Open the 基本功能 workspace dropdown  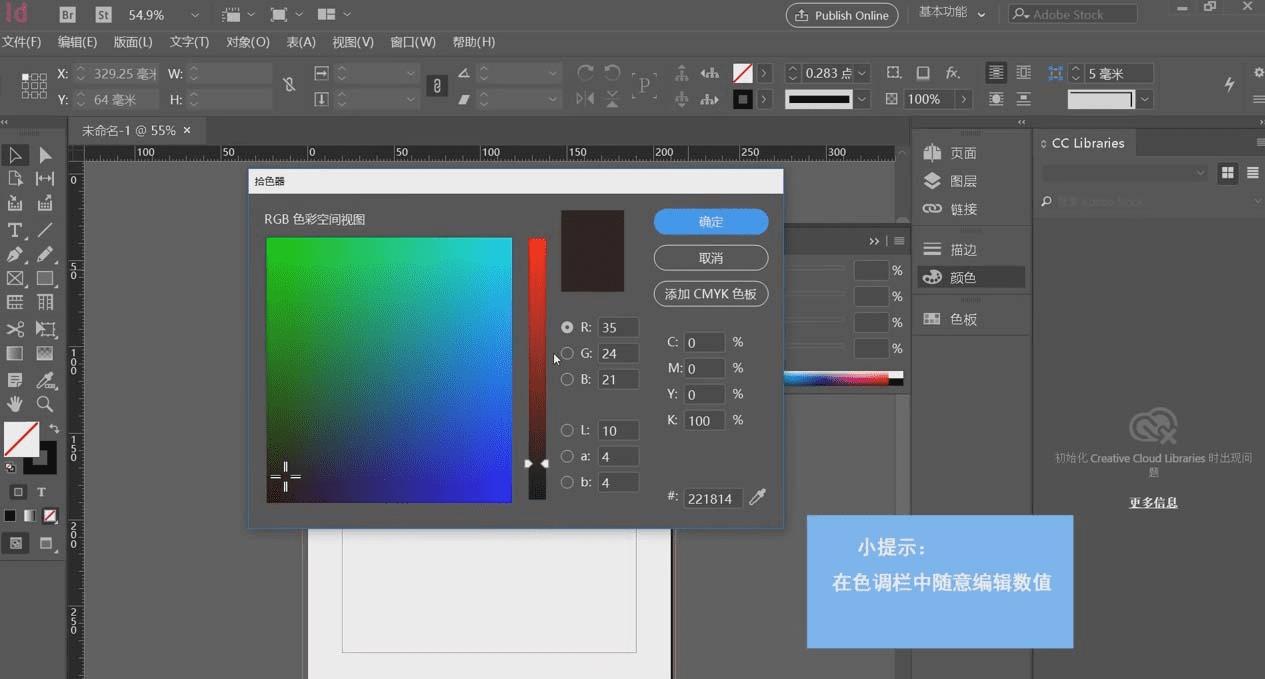pyautogui.click(x=951, y=14)
